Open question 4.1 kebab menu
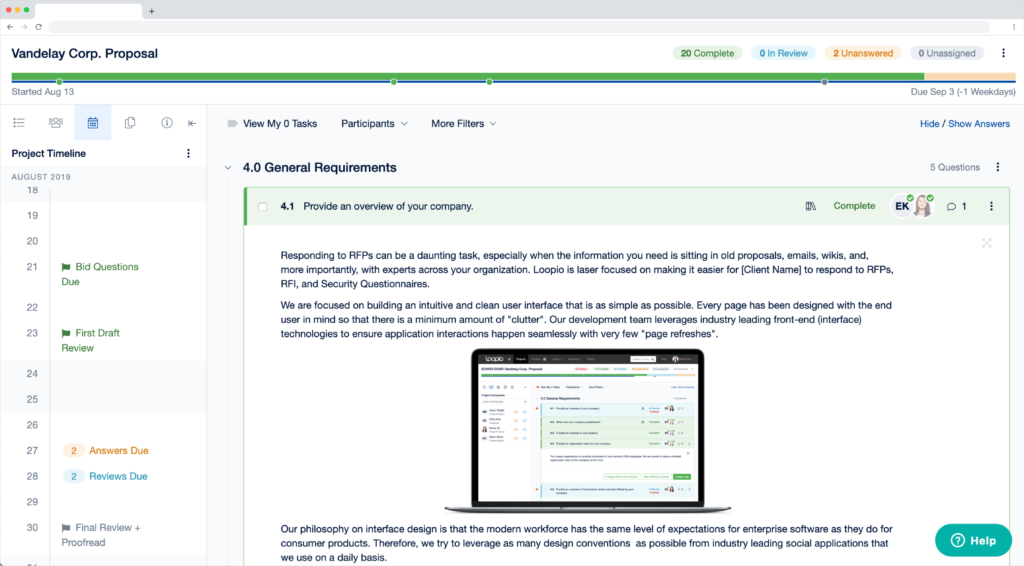This screenshot has height=566, width=1024. 991,206
